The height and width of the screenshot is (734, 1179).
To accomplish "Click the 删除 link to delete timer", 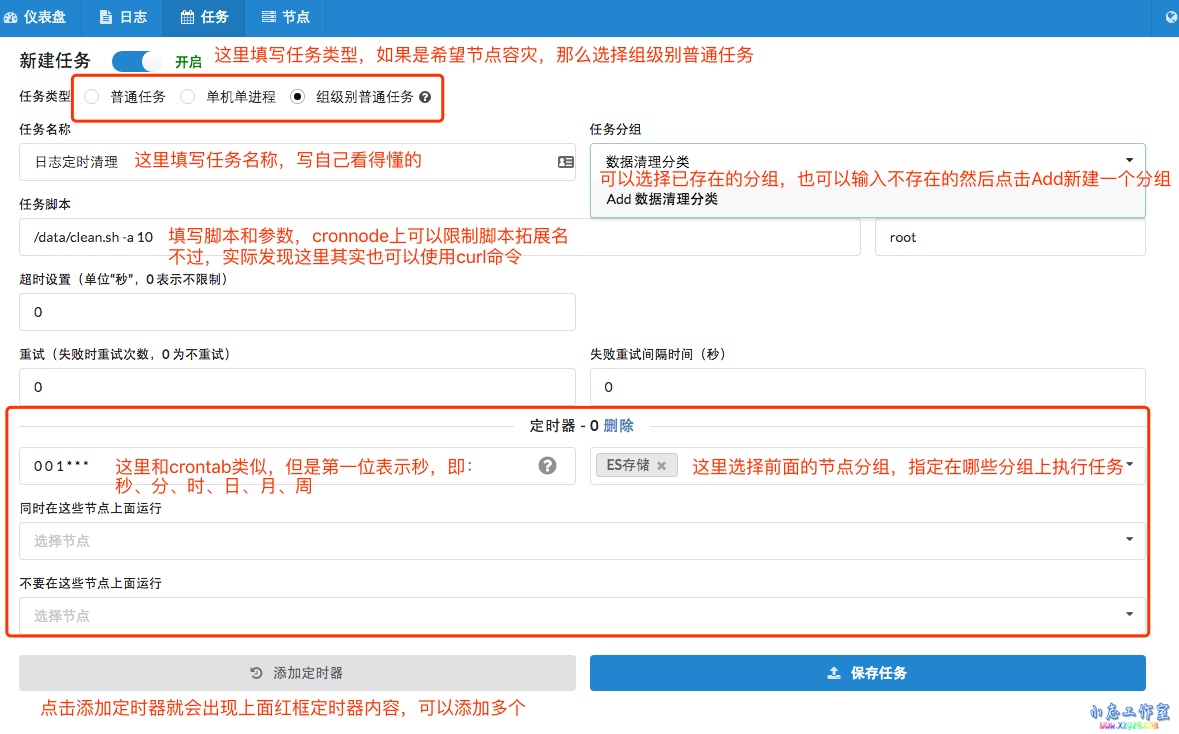I will coord(618,425).
